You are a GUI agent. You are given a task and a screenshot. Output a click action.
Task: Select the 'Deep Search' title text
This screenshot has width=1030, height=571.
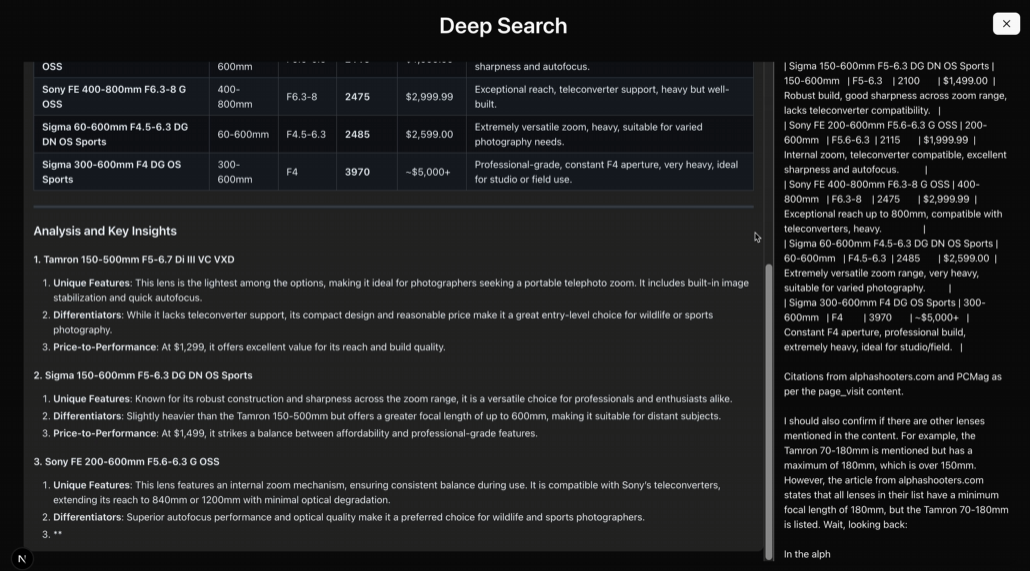[503, 26]
